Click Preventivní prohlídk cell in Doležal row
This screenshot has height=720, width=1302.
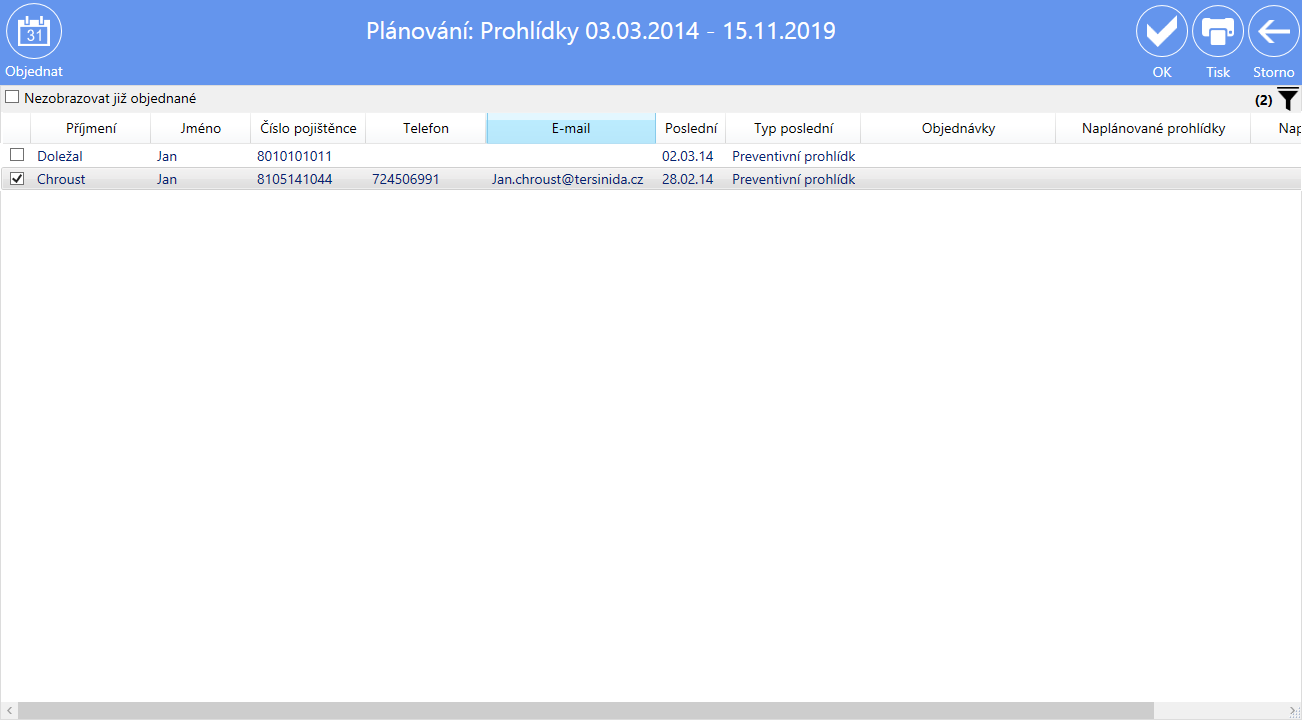[x=793, y=156]
